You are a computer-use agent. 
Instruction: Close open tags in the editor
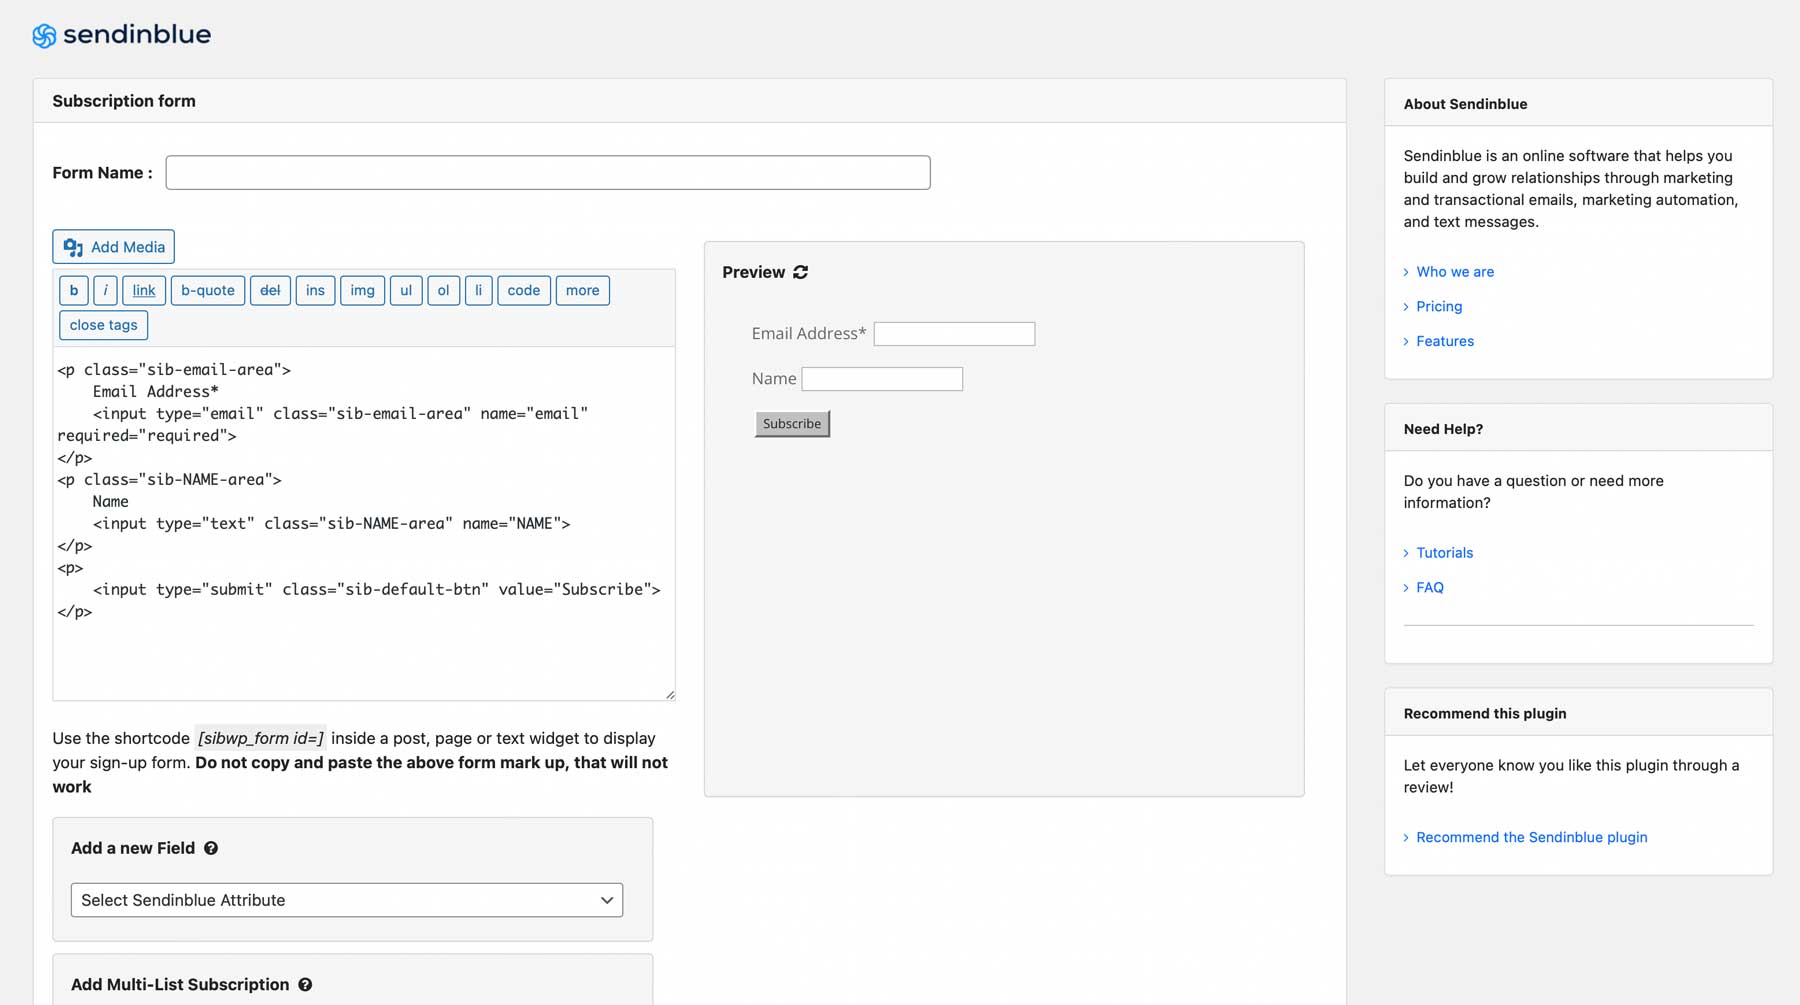coord(103,325)
